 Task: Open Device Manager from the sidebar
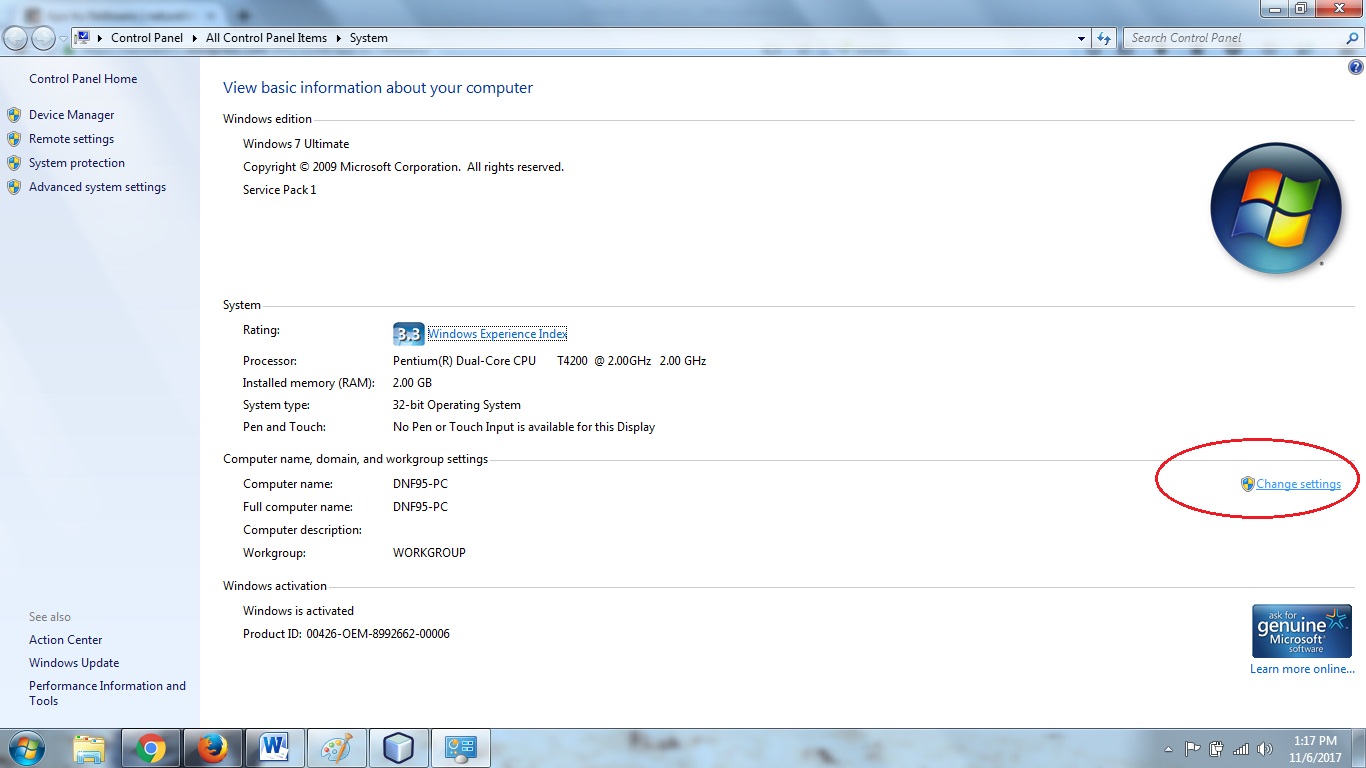point(71,115)
